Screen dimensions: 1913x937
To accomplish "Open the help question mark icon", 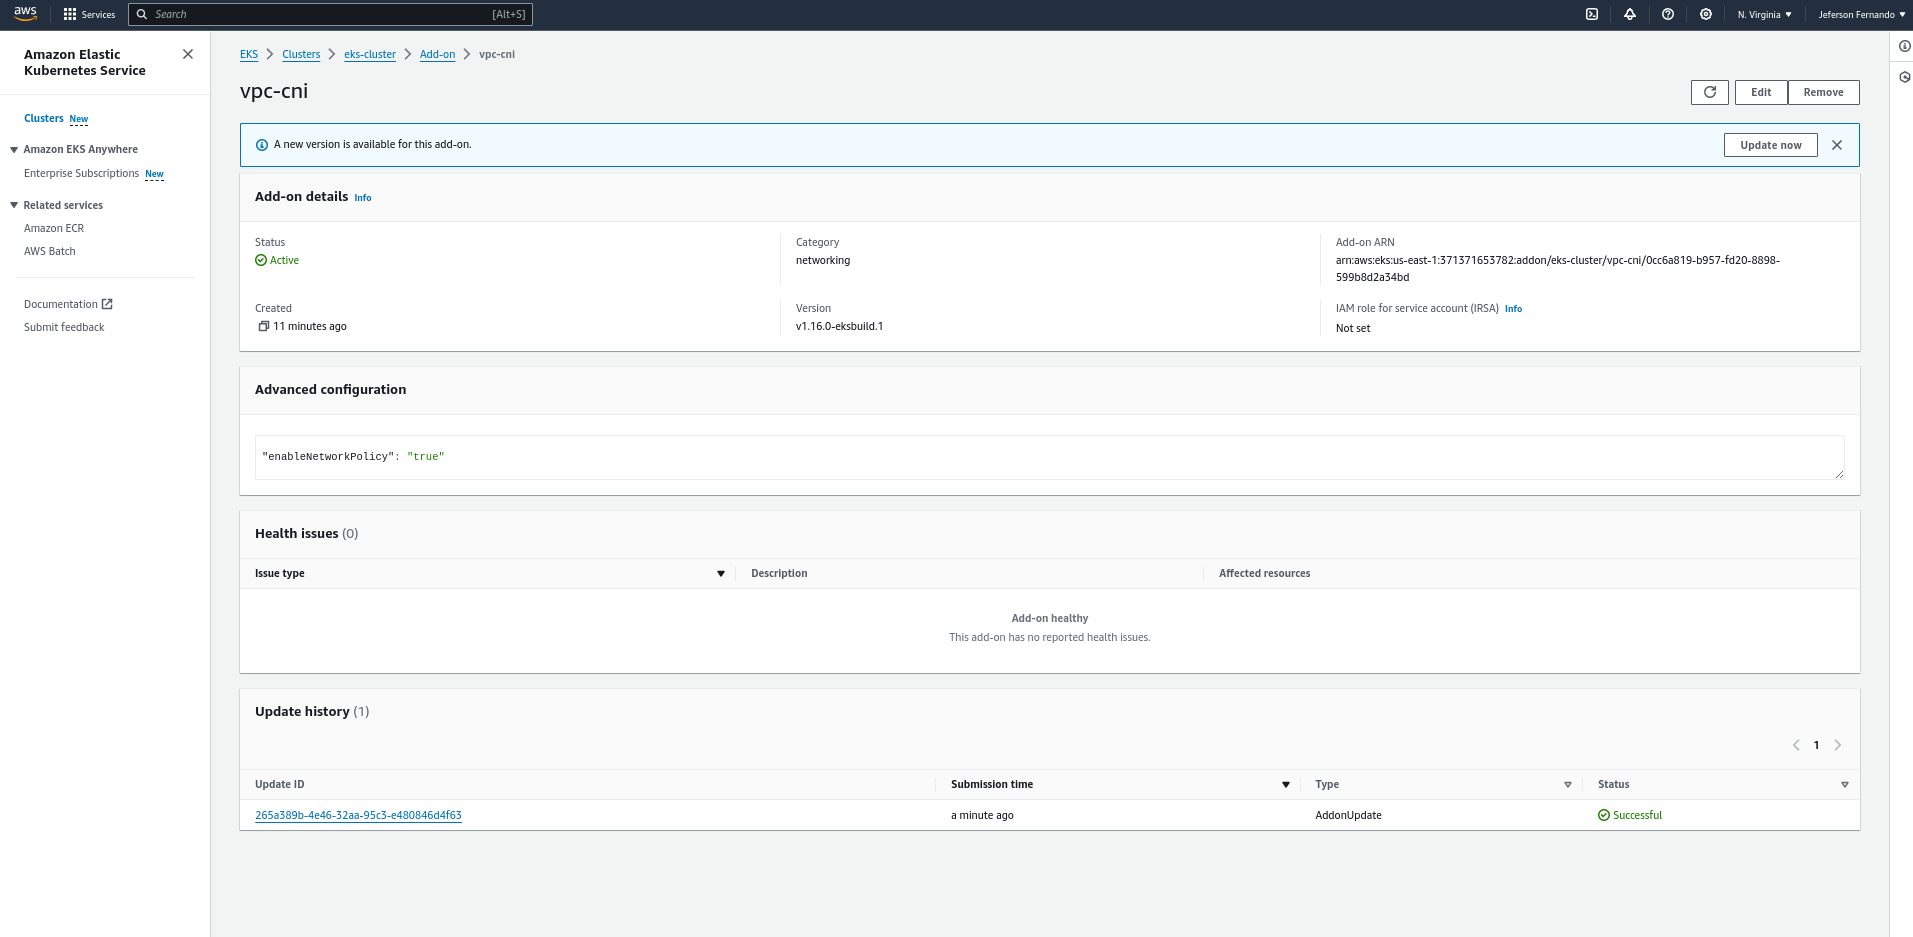I will pyautogui.click(x=1668, y=14).
